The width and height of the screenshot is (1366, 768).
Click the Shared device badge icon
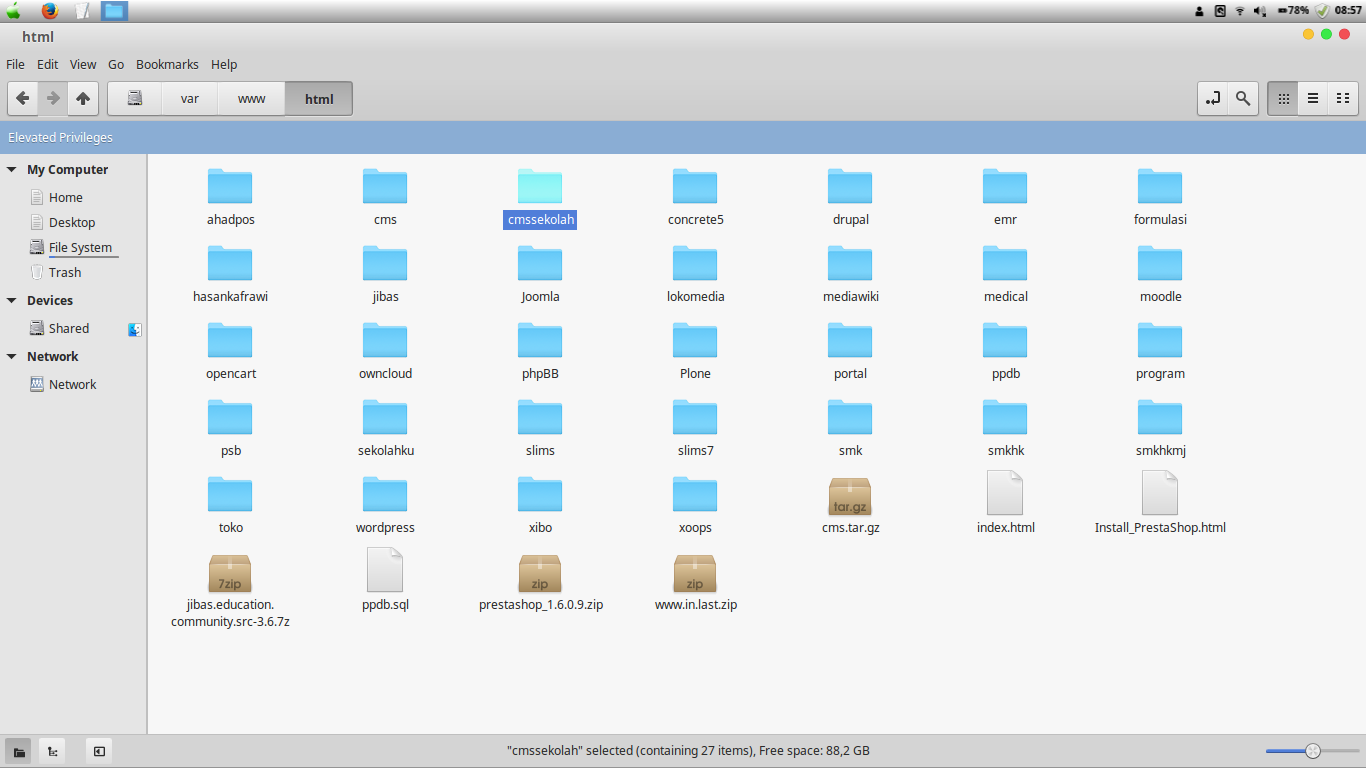pyautogui.click(x=134, y=329)
